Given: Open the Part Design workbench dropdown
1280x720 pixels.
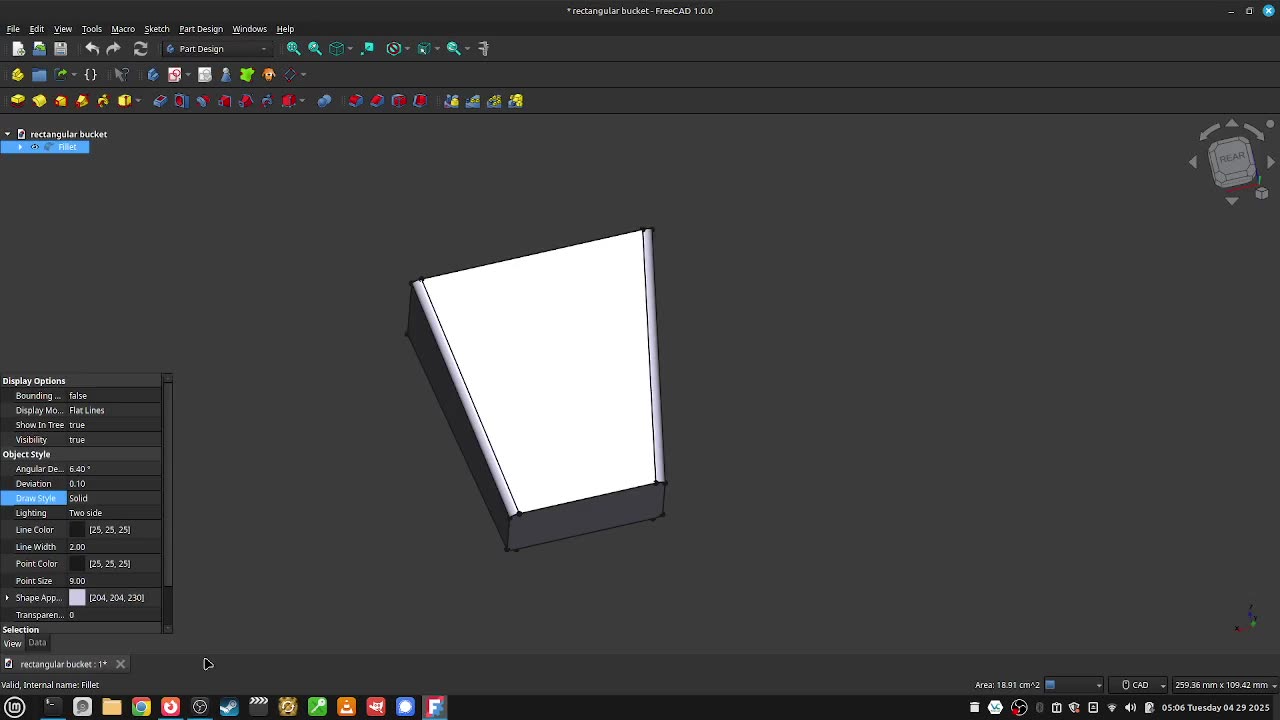Looking at the screenshot, I should click(218, 48).
